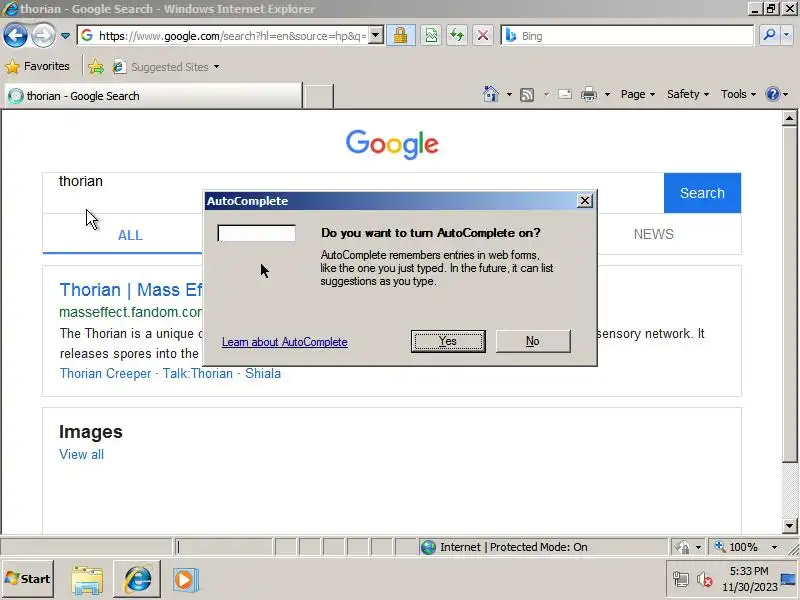Screen dimensions: 800x600
Task: Stop loading with the red X icon
Action: pyautogui.click(x=482, y=35)
